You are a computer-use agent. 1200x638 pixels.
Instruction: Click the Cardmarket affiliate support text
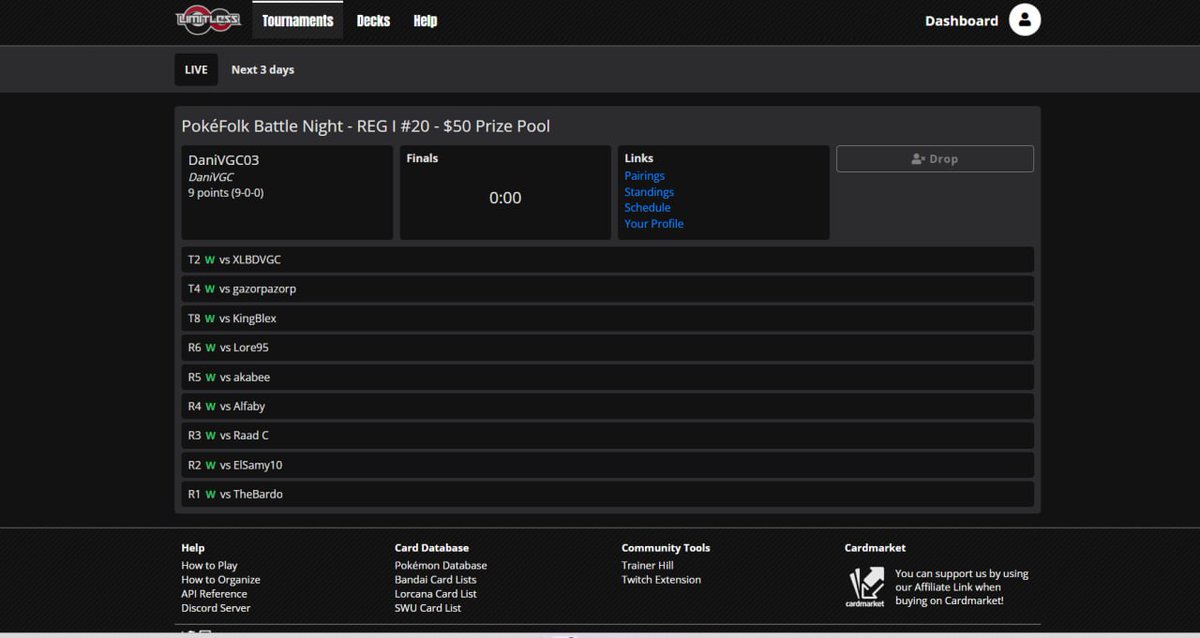click(962, 587)
